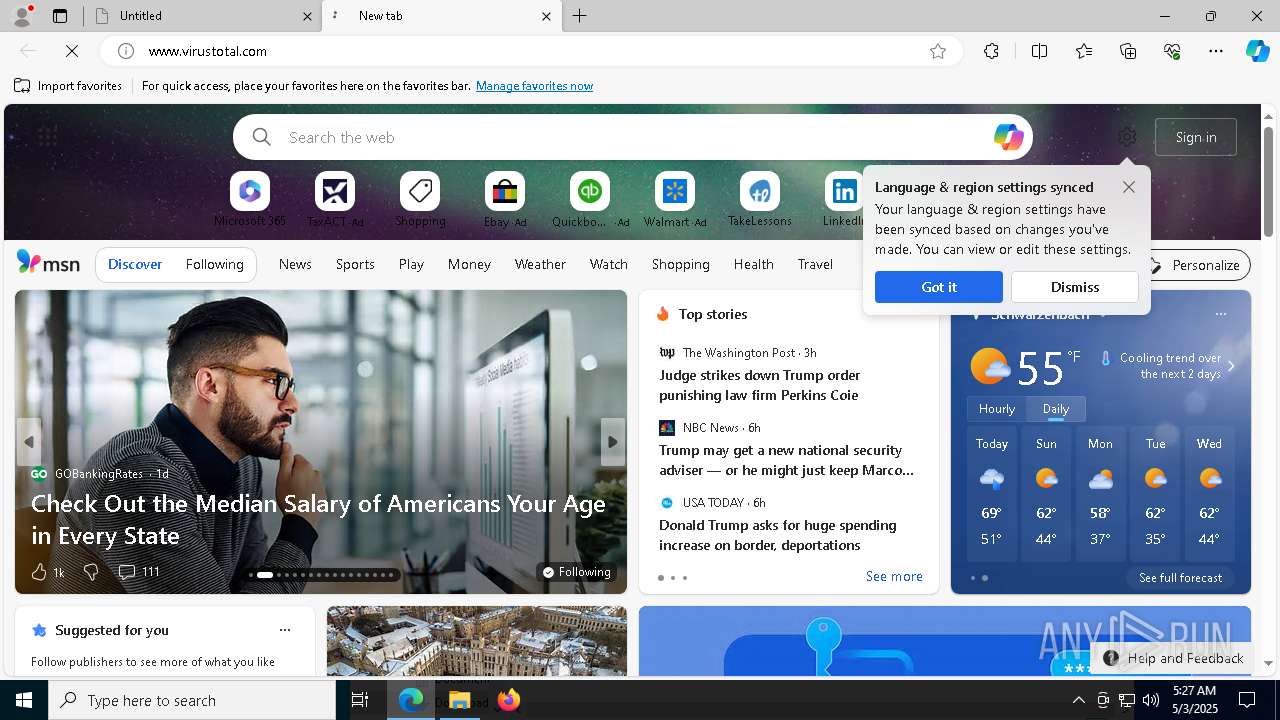Open the tab actions menu icon
The image size is (1280, 720).
60,16
